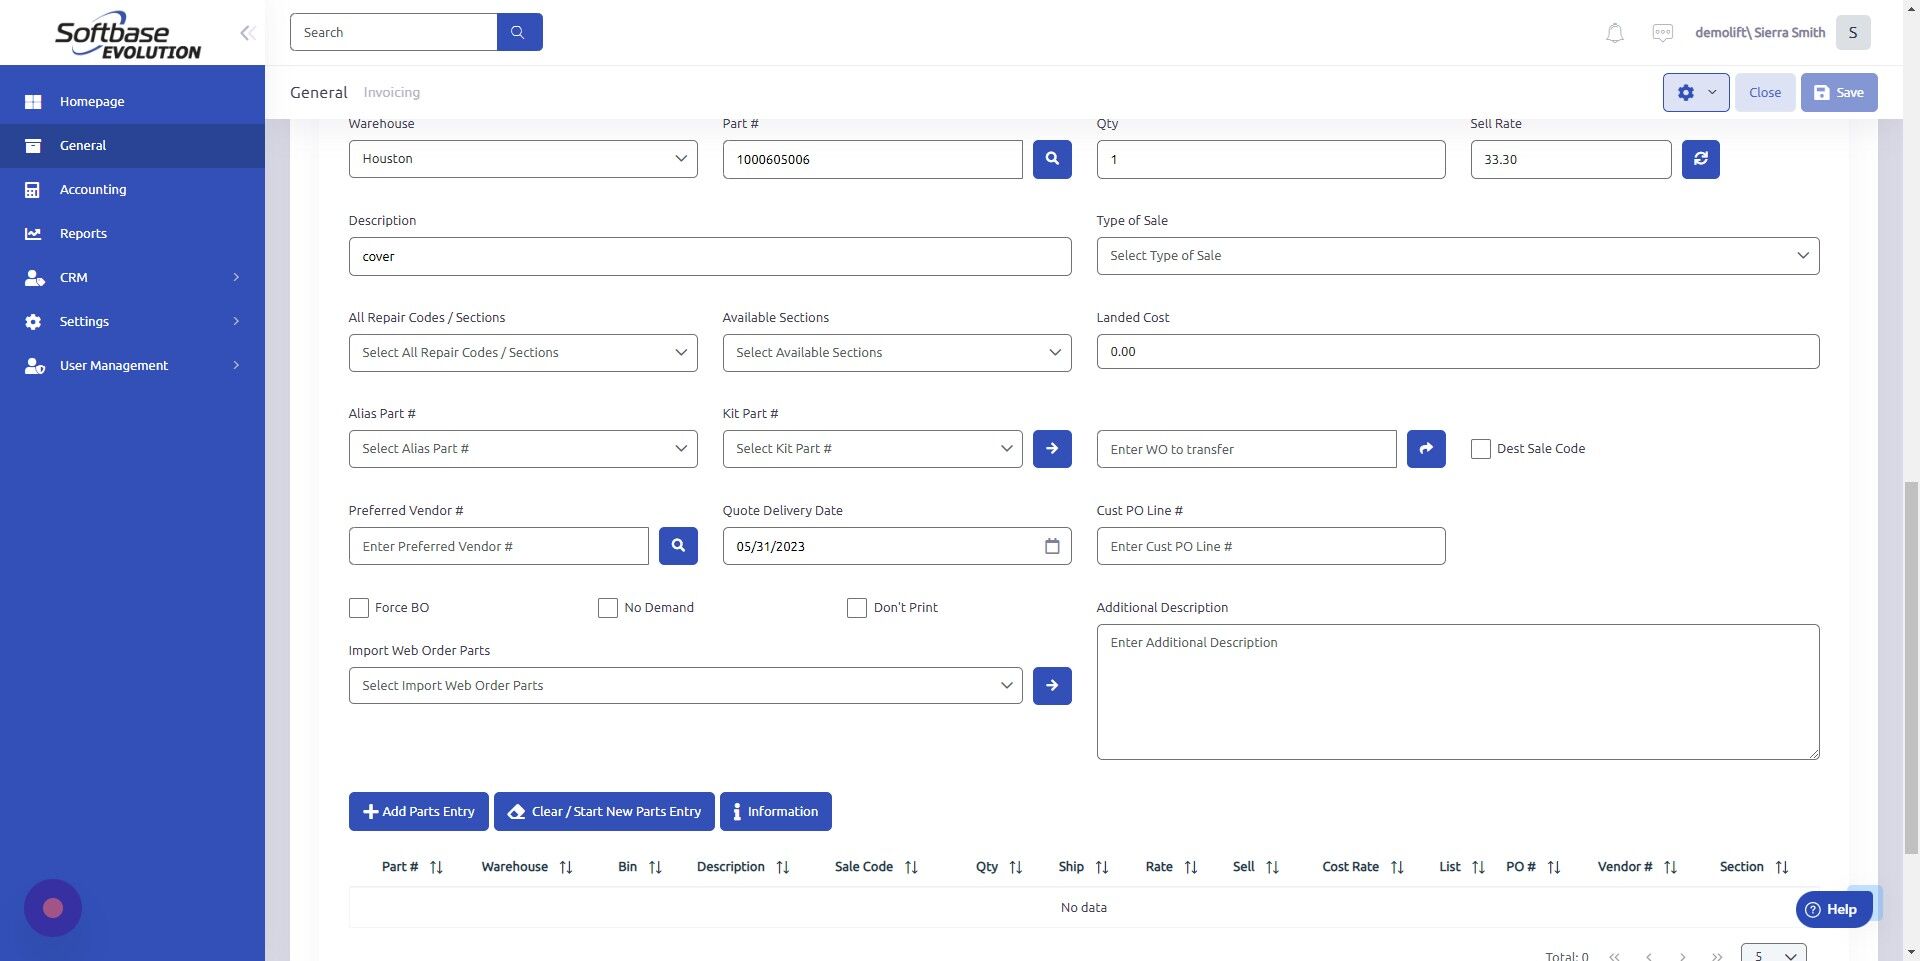Click the notifications bell icon
Screen dimensions: 1920x961
[x=1613, y=32]
